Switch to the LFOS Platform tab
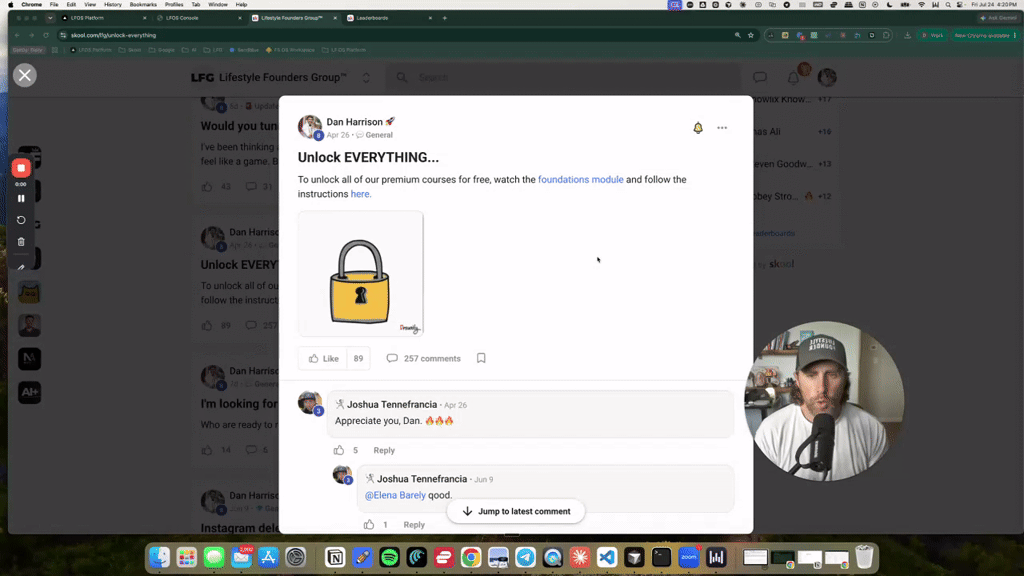Viewport: 1024px width, 576px height. click(x=101, y=18)
